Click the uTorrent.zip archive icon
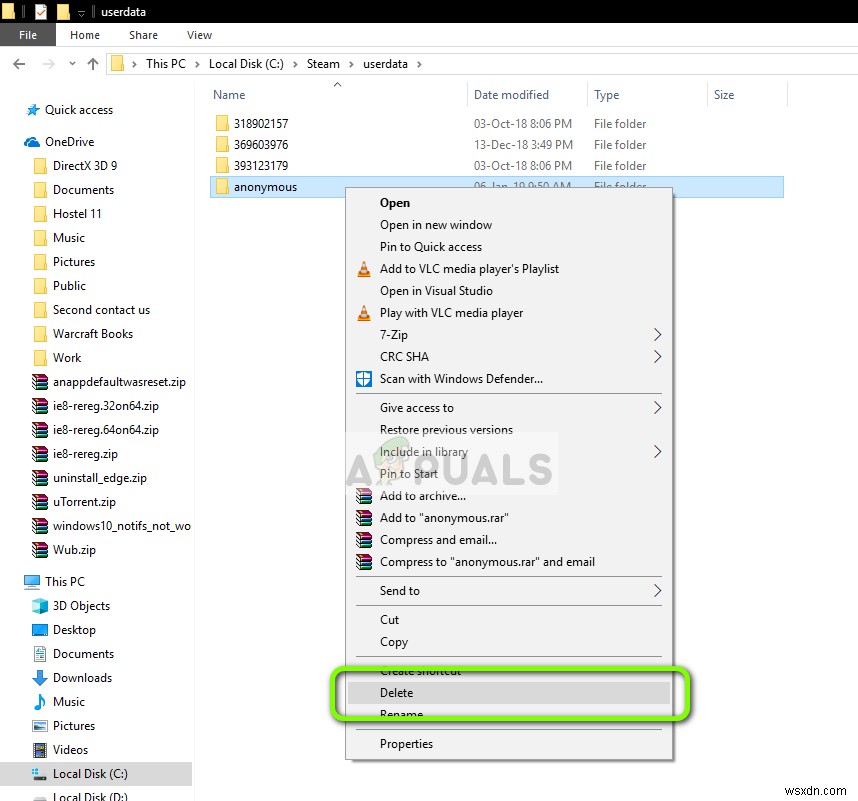Screen dimensions: 858x801 click(x=40, y=502)
